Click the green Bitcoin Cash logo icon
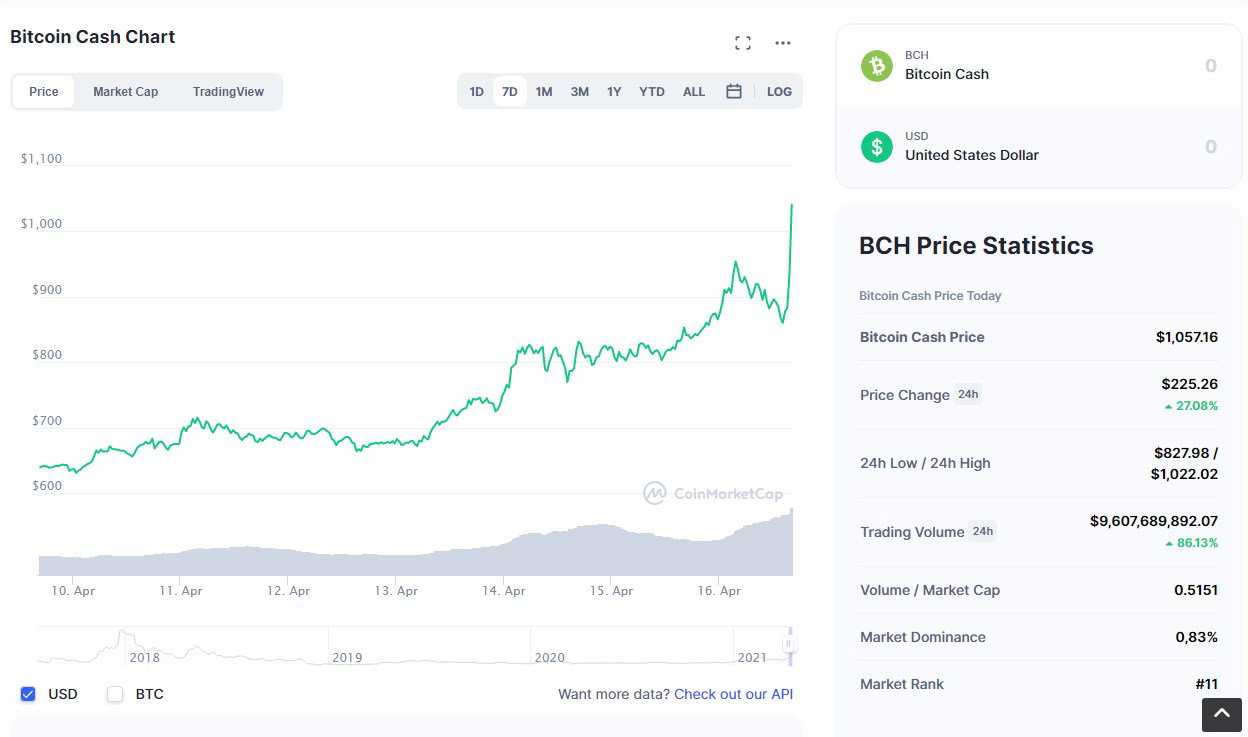Image resolution: width=1248 pixels, height=737 pixels. pos(877,66)
